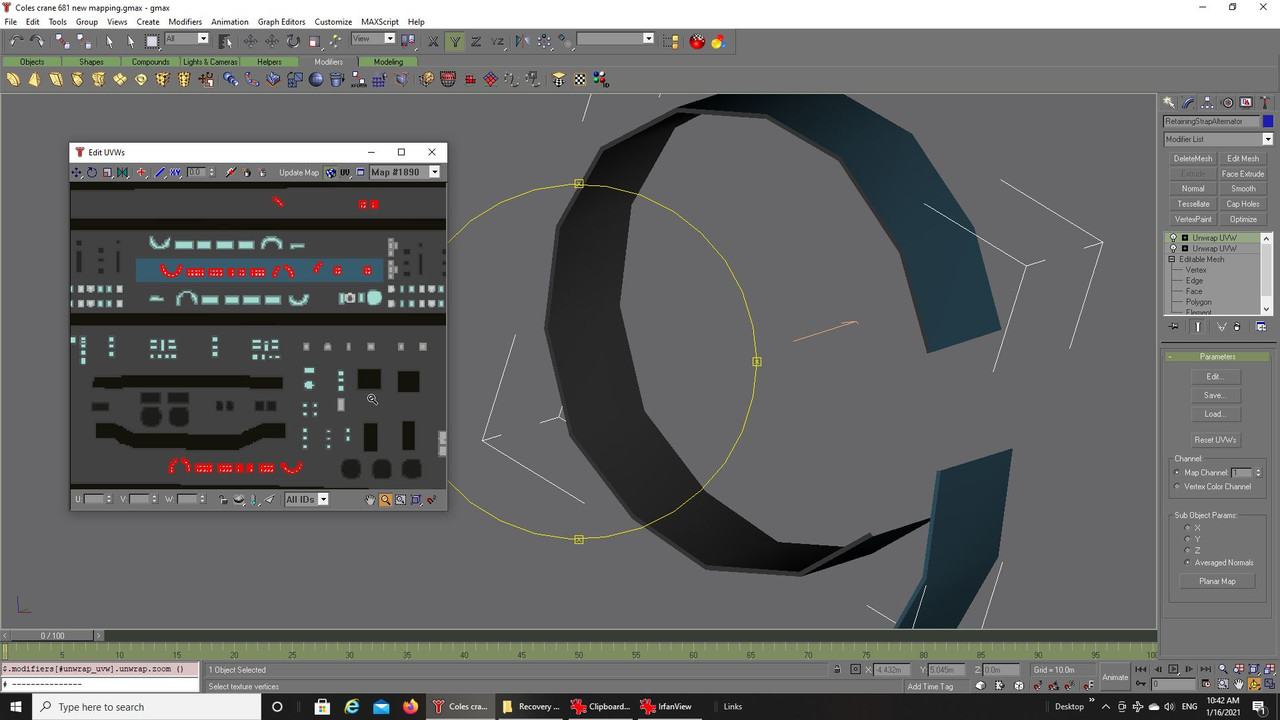The width and height of the screenshot is (1280, 720).
Task: Switch to the Lights & Cameras tab
Action: click(x=210, y=62)
